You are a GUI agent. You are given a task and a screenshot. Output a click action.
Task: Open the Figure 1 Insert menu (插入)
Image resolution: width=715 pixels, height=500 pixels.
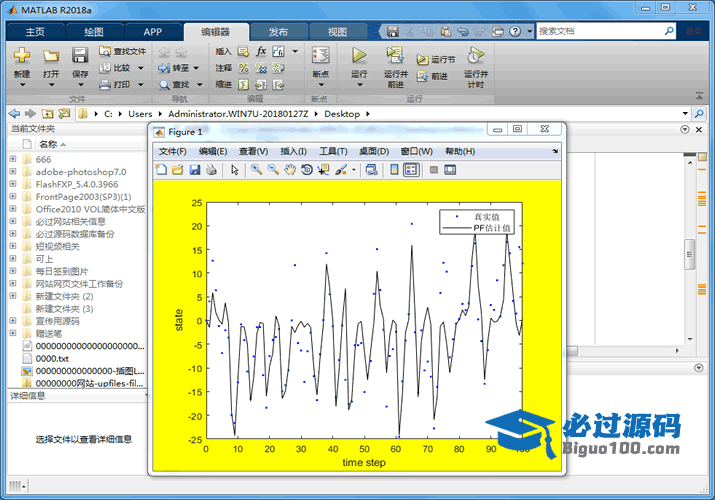(x=293, y=151)
